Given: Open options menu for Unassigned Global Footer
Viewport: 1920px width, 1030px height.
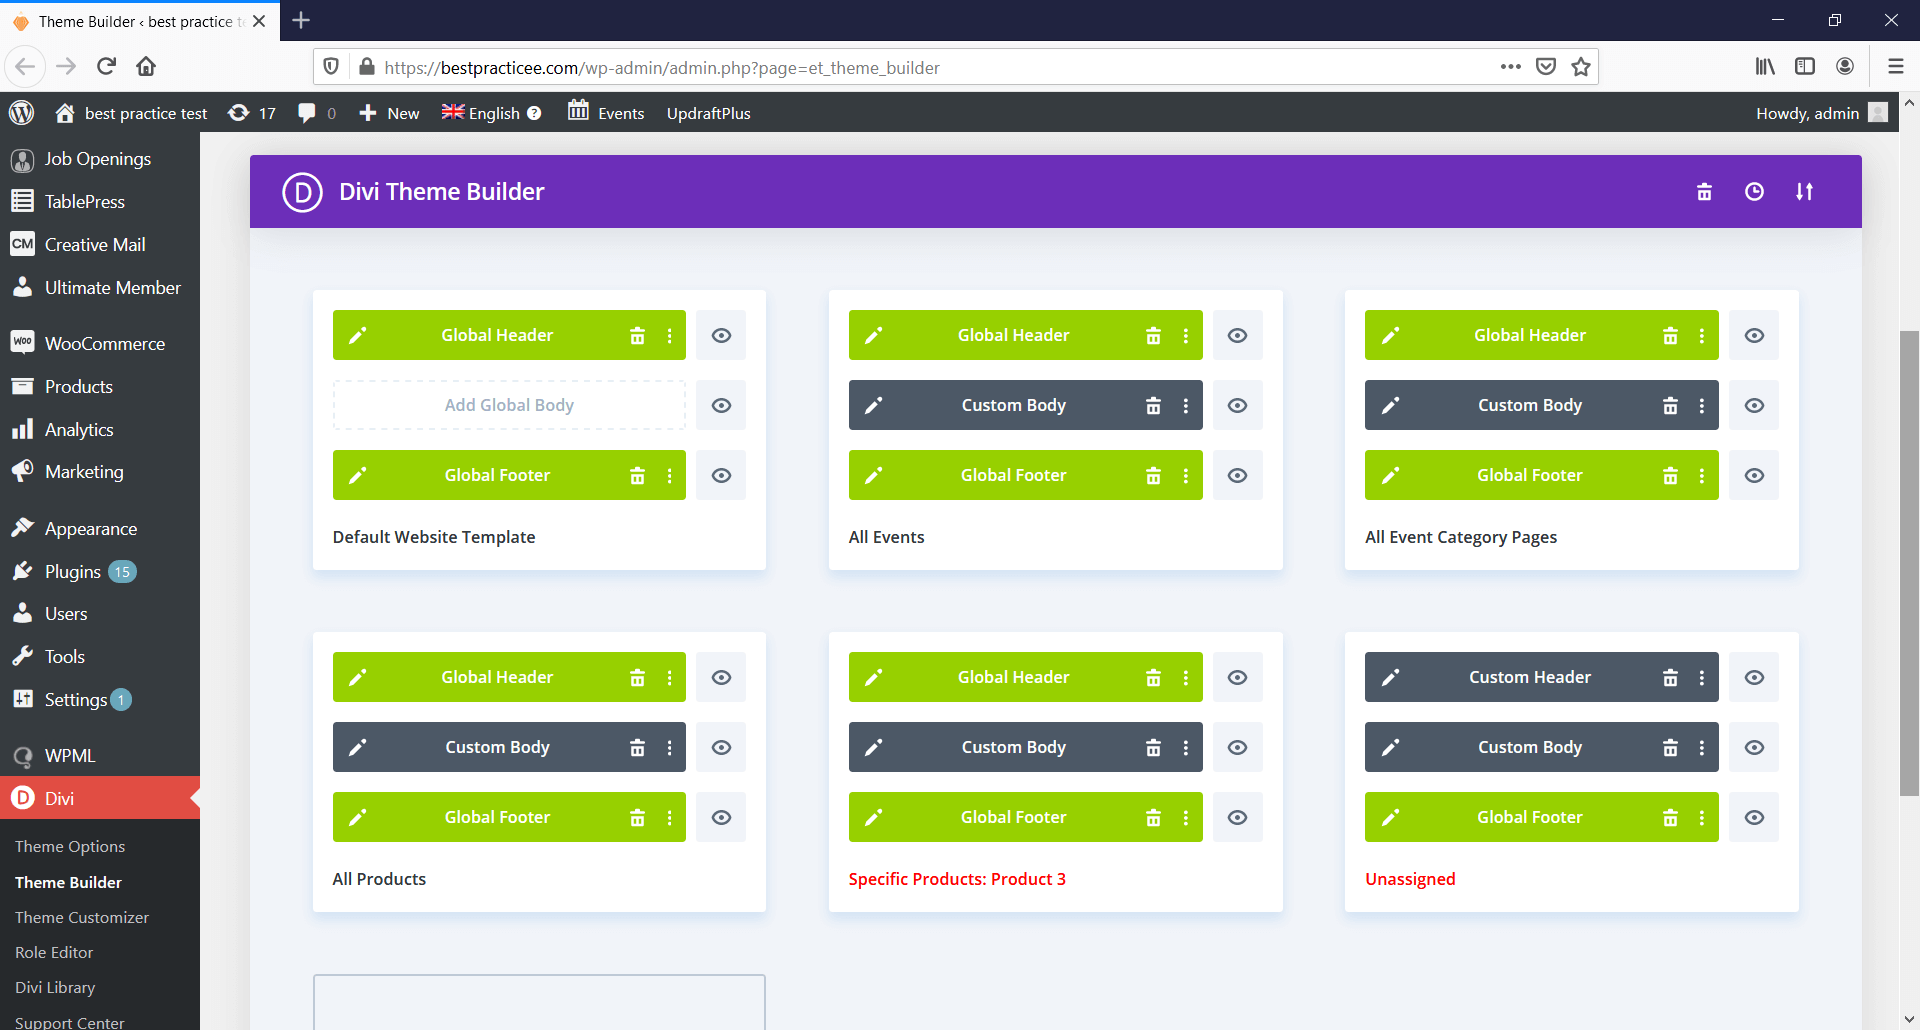Looking at the screenshot, I should [1701, 818].
